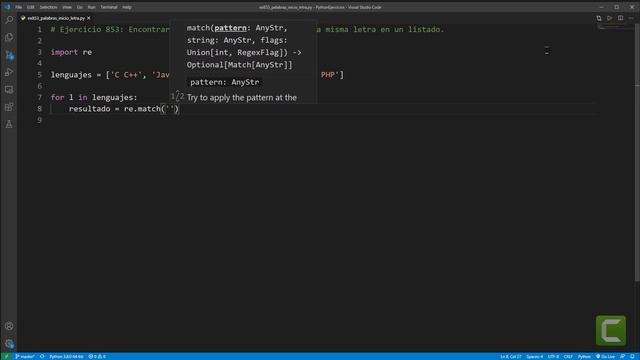
Task: Change indentation via Spaces: 4
Action: click(534, 356)
